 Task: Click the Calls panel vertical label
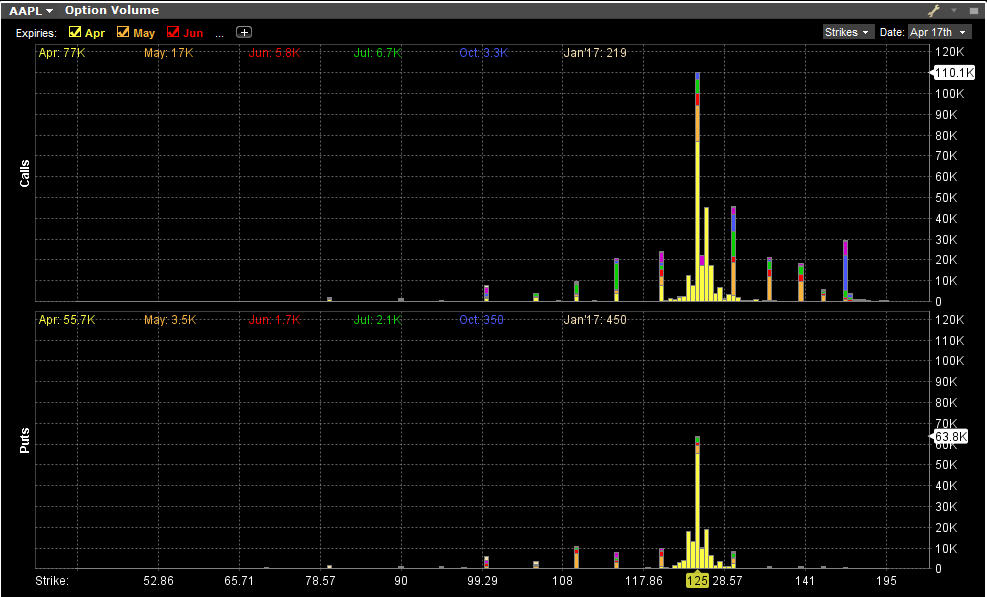pos(25,174)
